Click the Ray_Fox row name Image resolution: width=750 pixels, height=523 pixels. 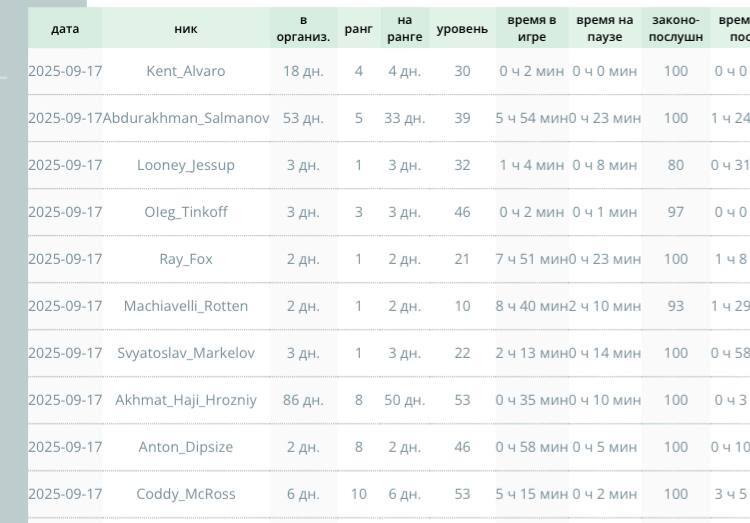(x=186, y=259)
